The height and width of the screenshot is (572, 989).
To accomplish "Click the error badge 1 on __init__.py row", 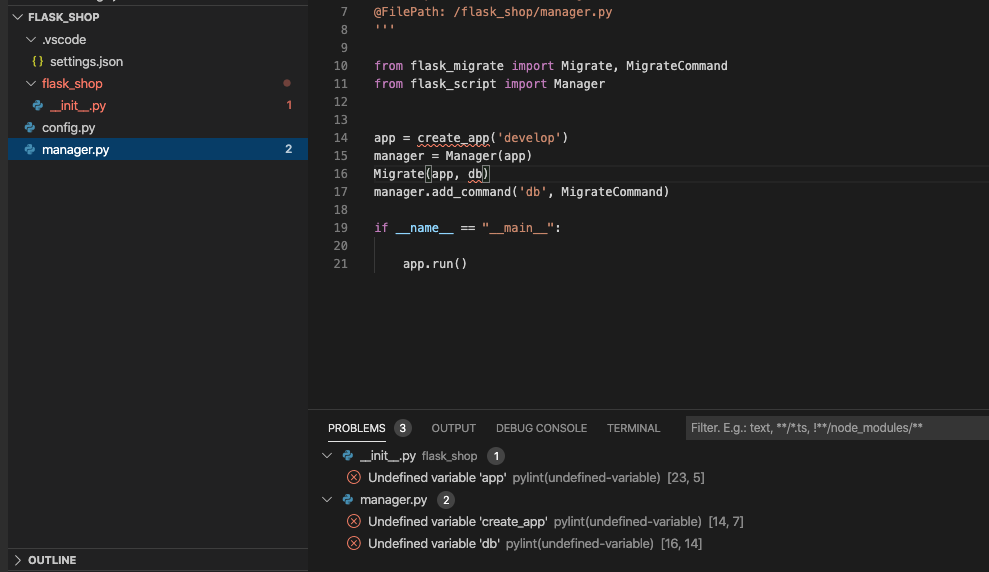I will [289, 105].
